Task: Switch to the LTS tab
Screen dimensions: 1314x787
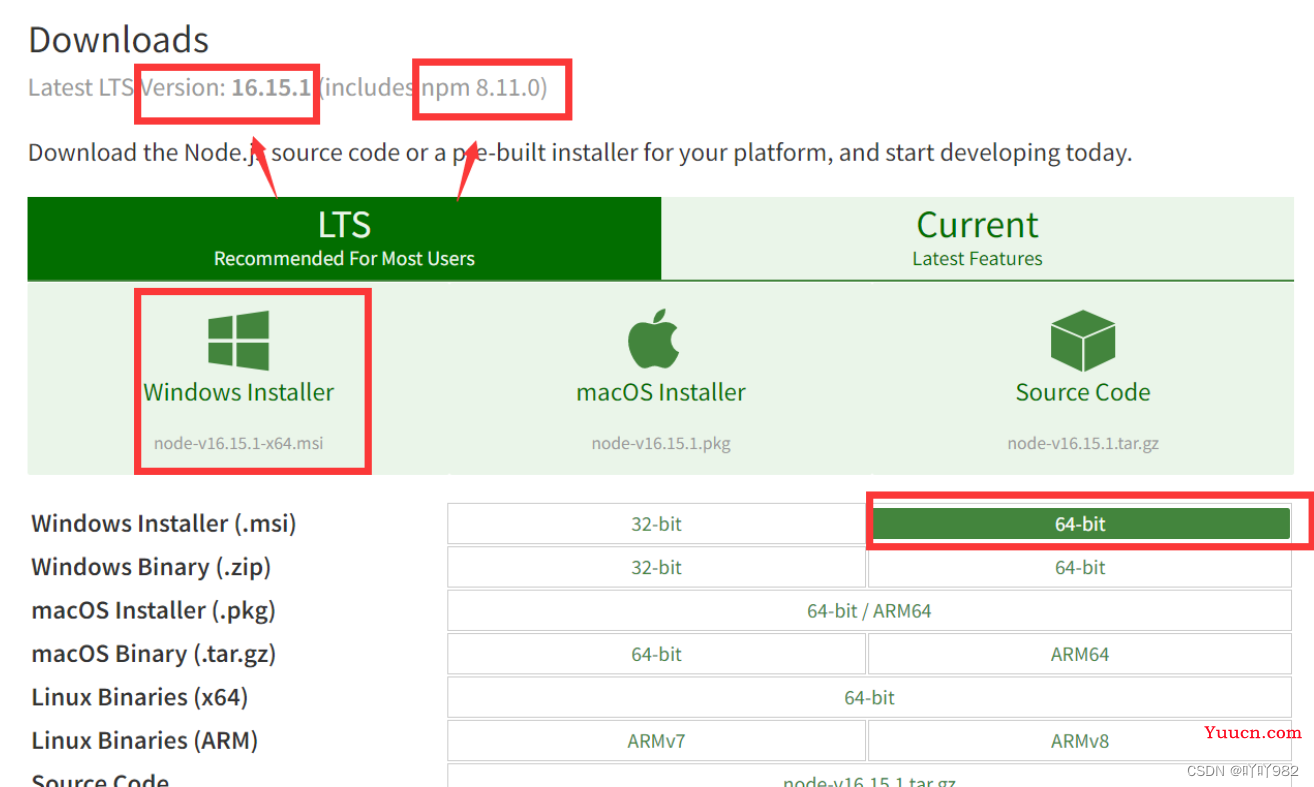Action: coord(344,238)
